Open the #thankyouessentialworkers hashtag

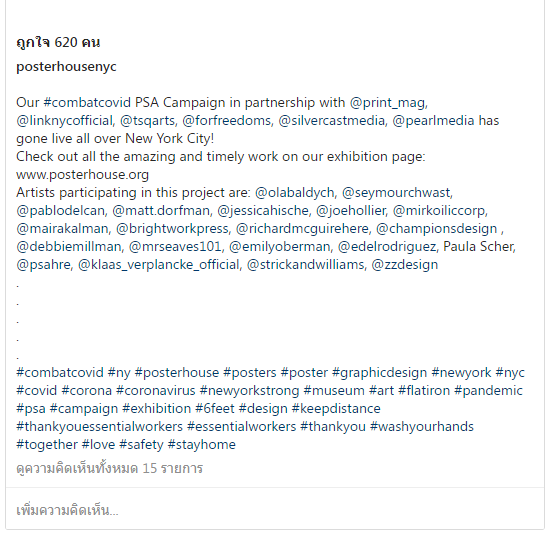pyautogui.click(x=99, y=427)
